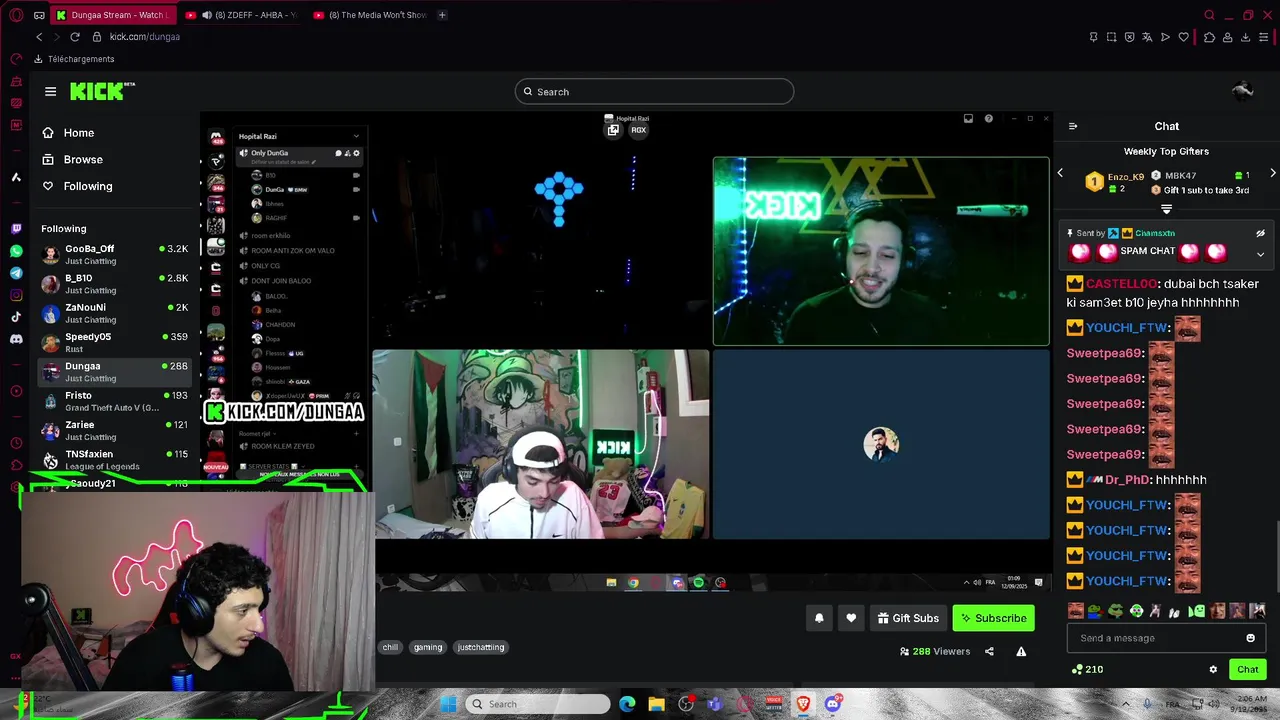Screen dimensions: 1280x720
Task: Select the justchatting tag
Action: pyautogui.click(x=481, y=647)
